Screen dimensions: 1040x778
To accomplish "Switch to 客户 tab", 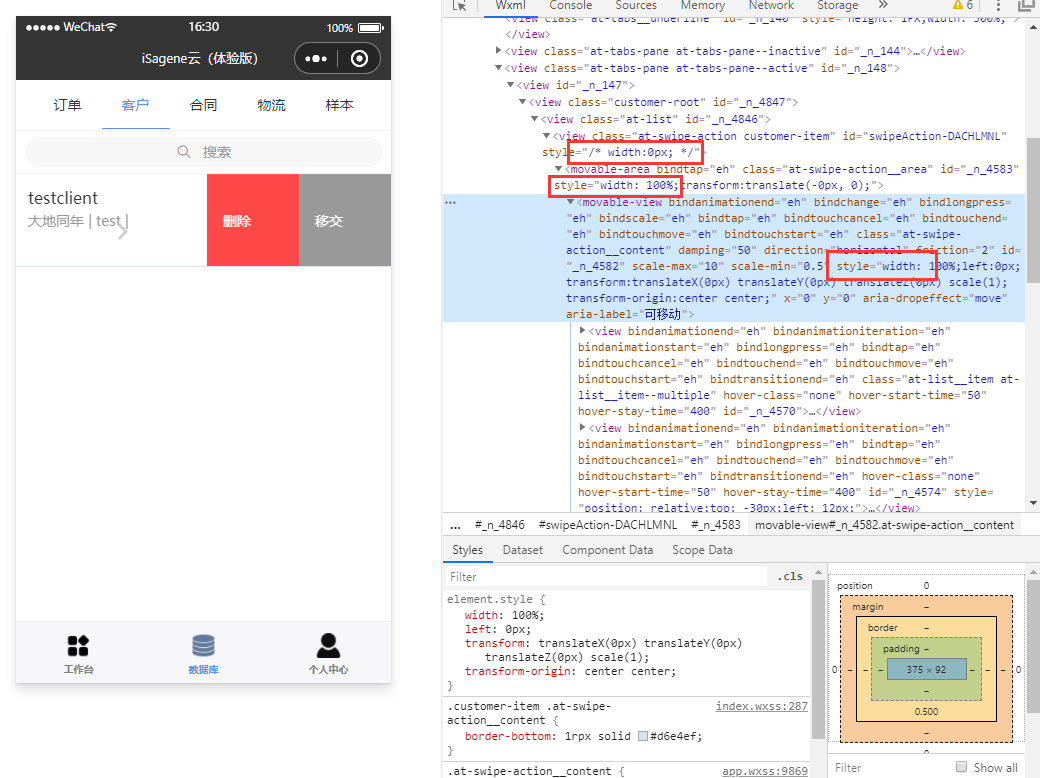I will coord(135,105).
